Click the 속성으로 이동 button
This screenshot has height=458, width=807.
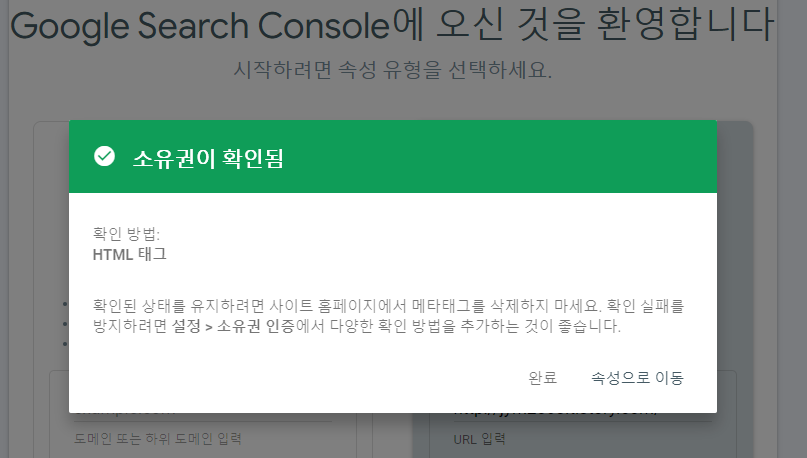[637, 378]
